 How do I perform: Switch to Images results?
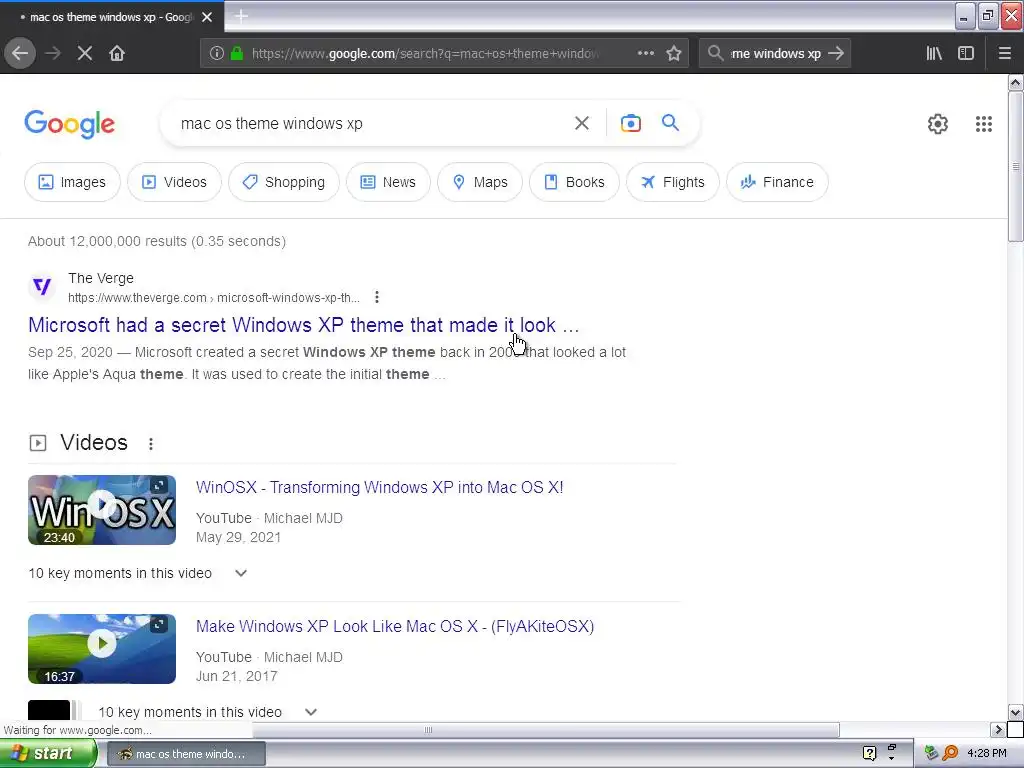(x=72, y=182)
